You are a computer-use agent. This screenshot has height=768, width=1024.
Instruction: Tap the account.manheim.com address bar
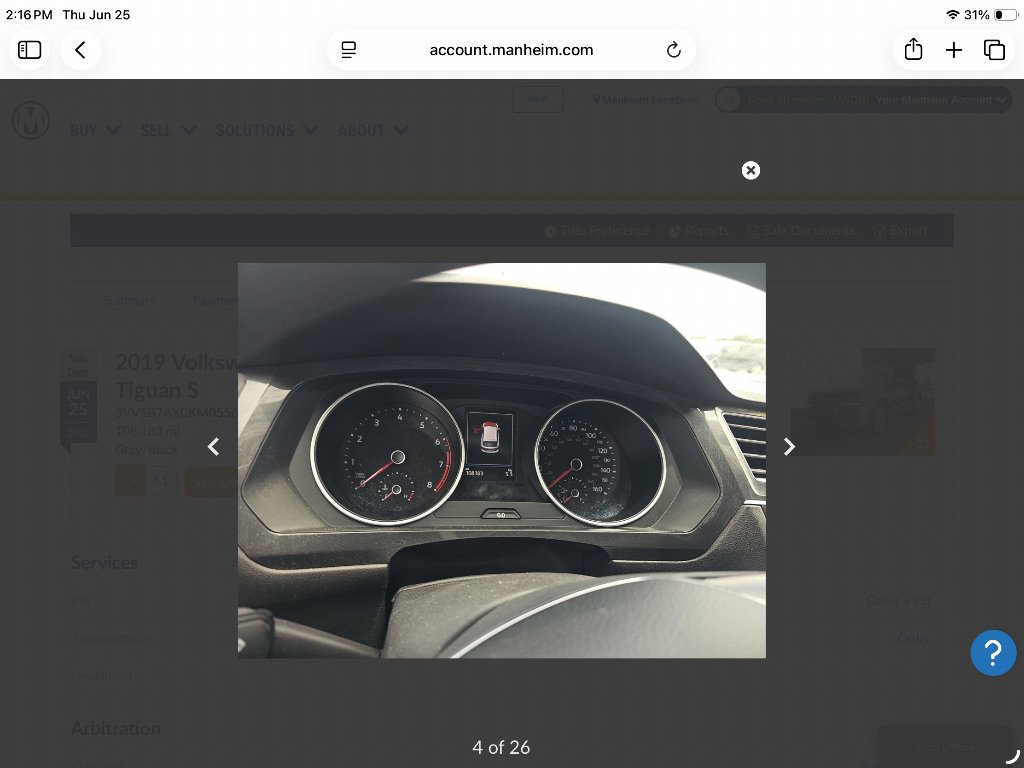(511, 50)
